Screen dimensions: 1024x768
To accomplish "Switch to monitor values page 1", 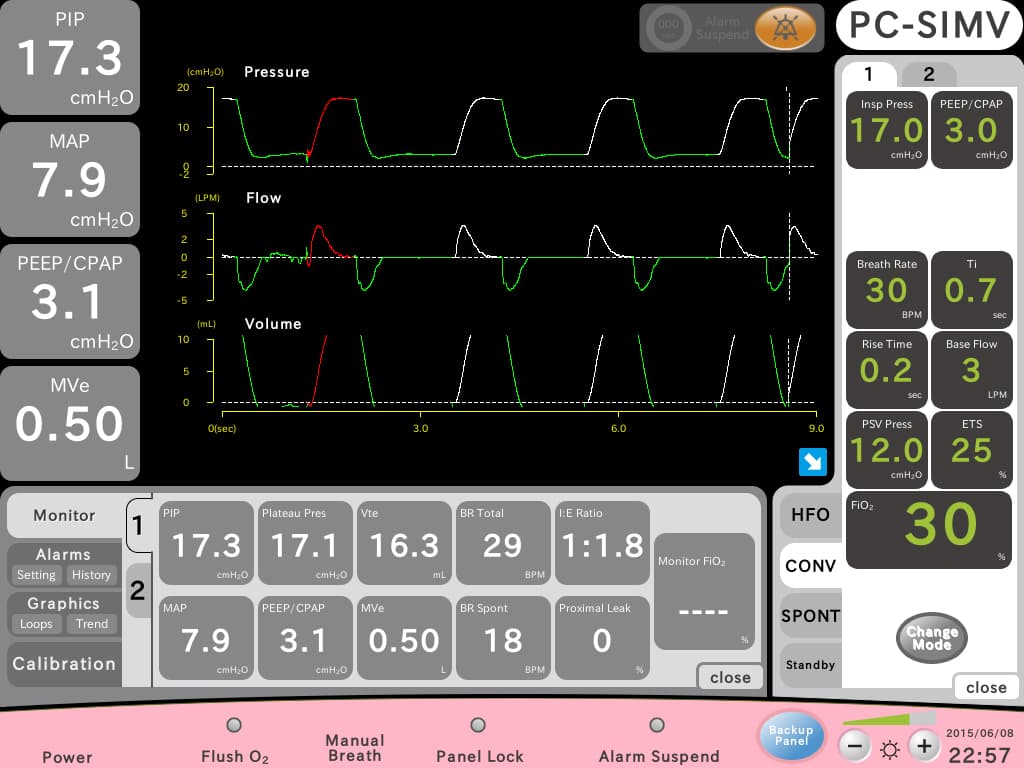I will 137,525.
